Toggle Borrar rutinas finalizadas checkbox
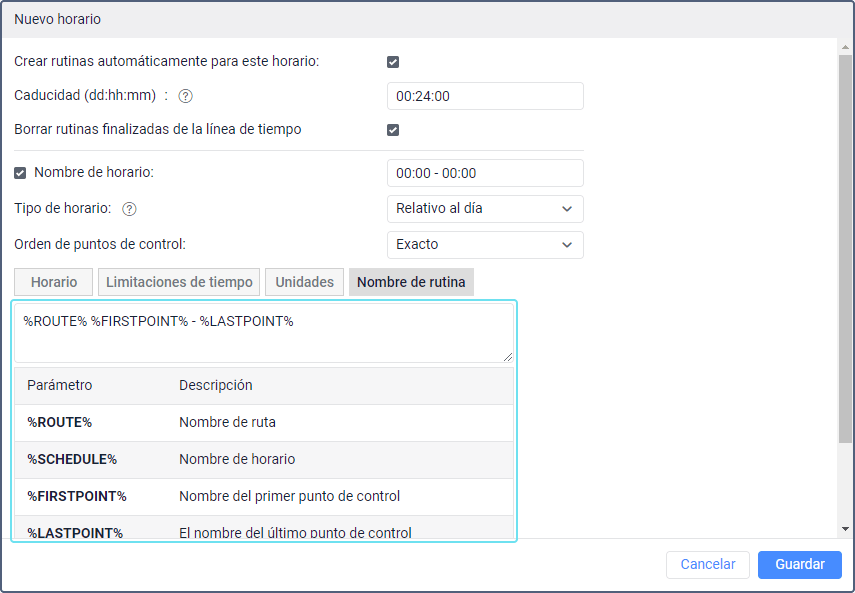This screenshot has height=593, width=855. pos(393,130)
